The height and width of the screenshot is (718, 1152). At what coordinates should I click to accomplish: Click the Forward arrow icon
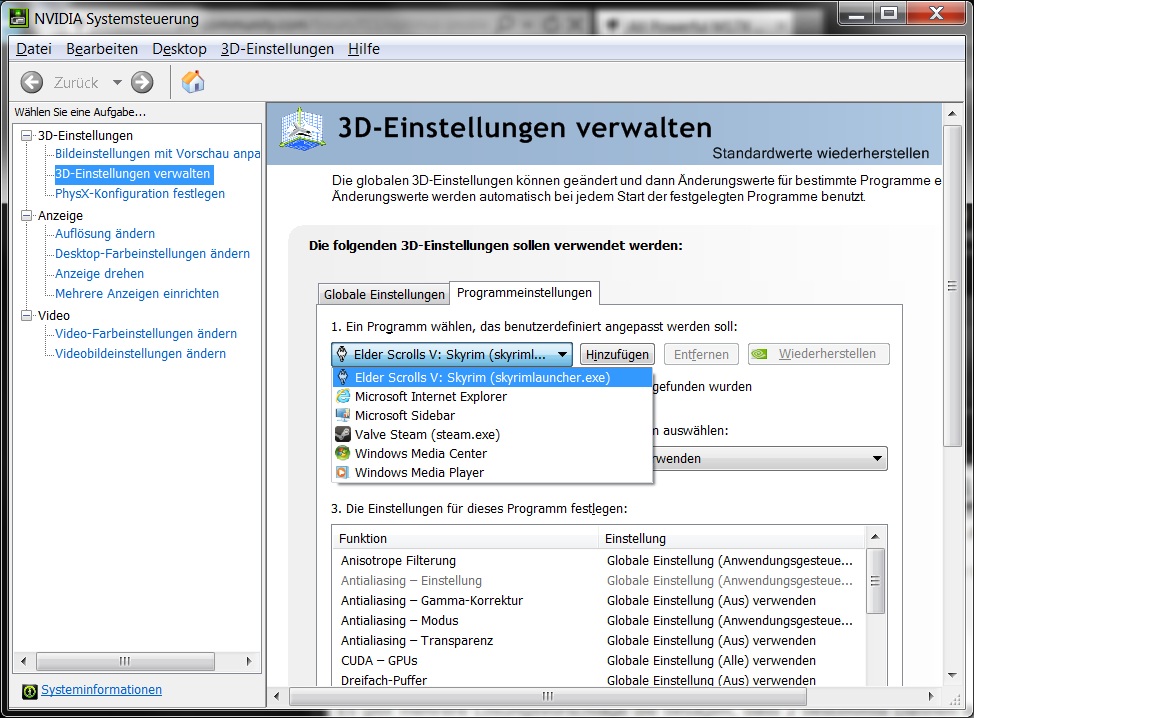[142, 82]
